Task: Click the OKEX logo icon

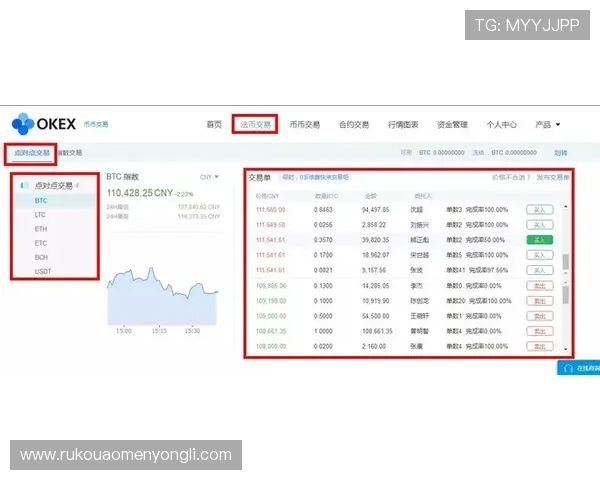Action: click(x=23, y=124)
